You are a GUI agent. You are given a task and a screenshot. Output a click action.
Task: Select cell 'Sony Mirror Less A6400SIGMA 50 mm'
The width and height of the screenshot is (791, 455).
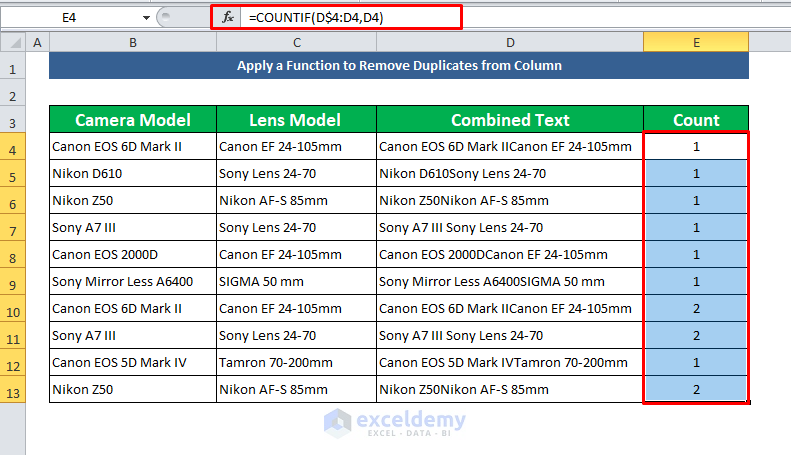pyautogui.click(x=510, y=281)
